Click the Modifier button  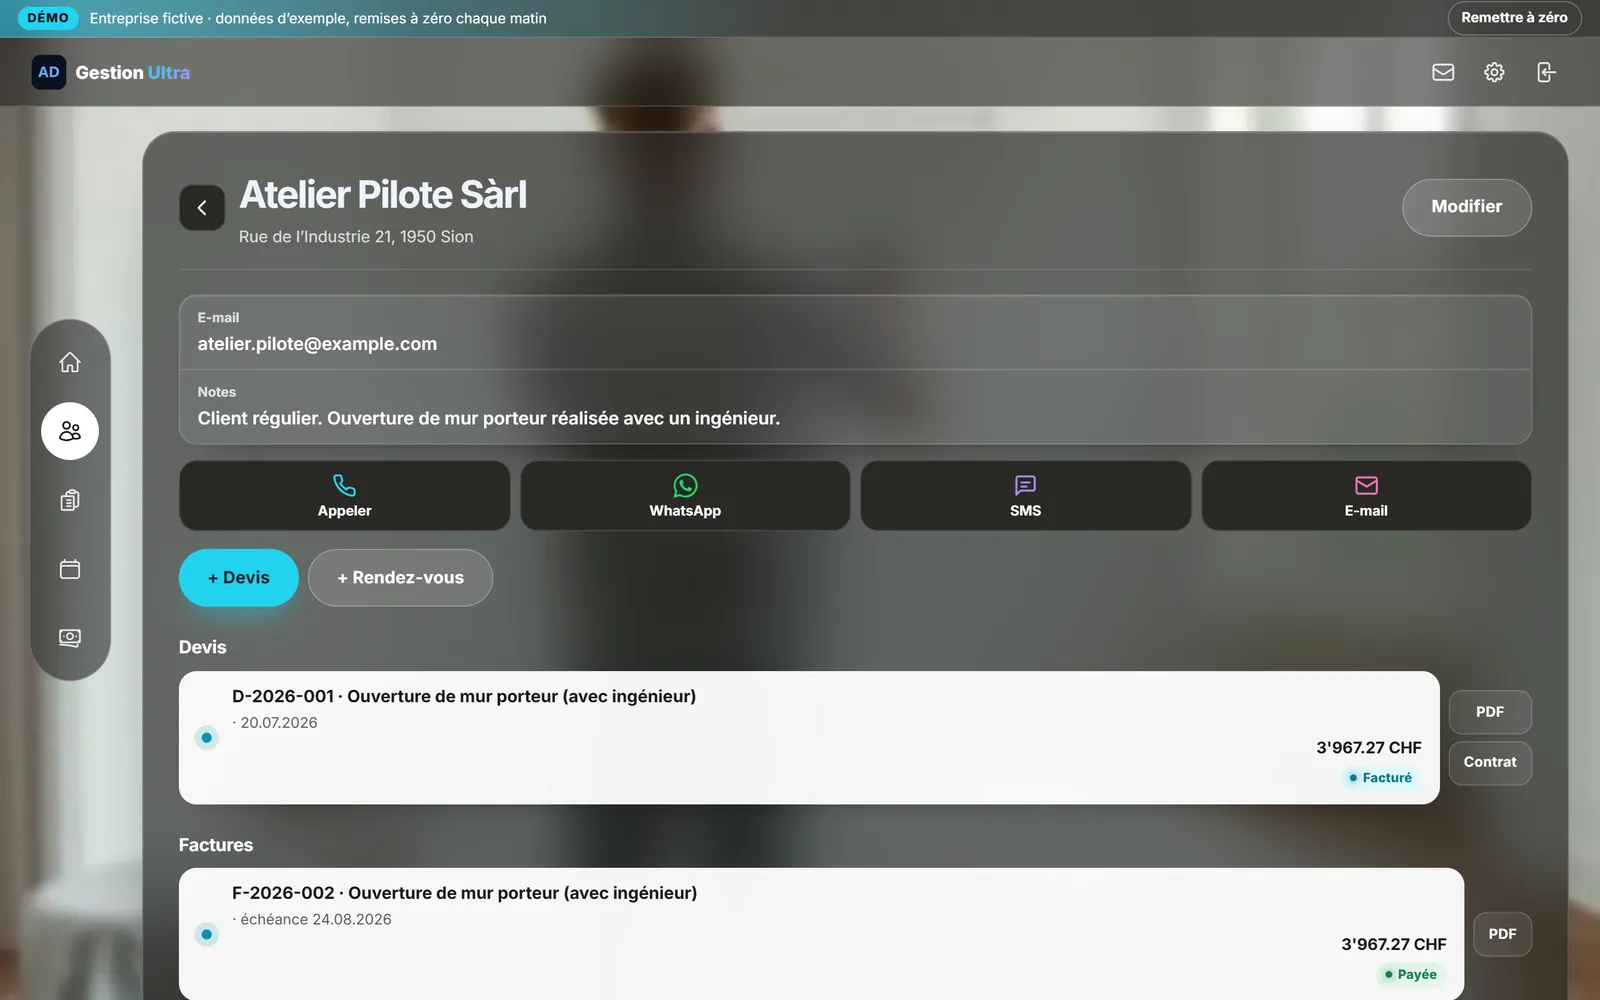pyautogui.click(x=1467, y=207)
